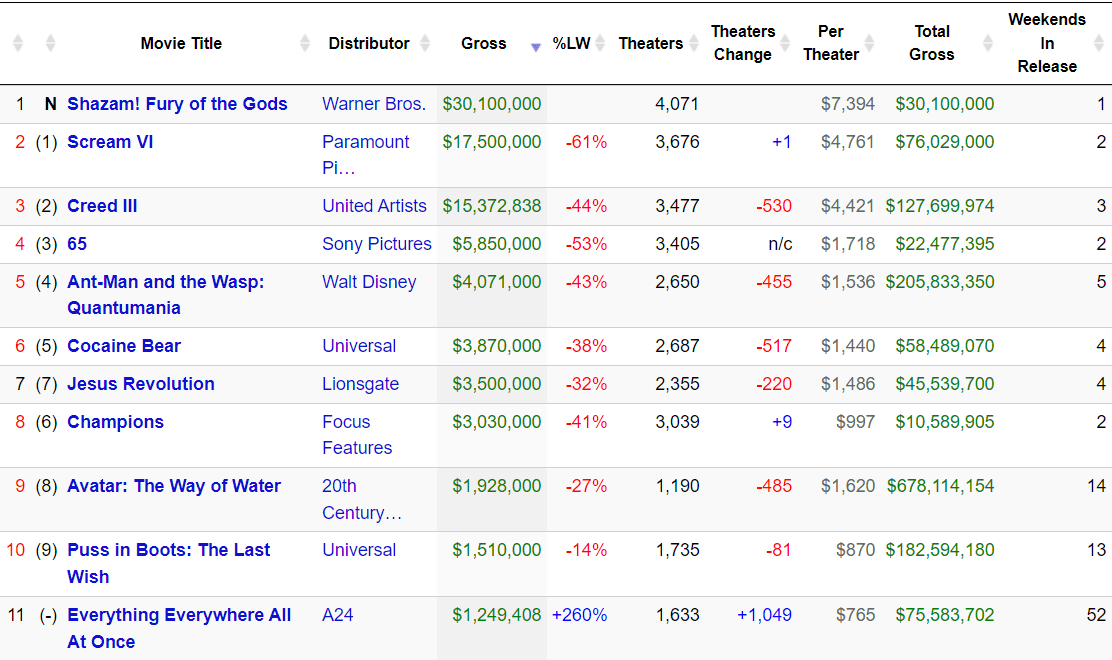This screenshot has width=1112, height=660.
Task: Open the movie link titled 65
Action: (77, 245)
